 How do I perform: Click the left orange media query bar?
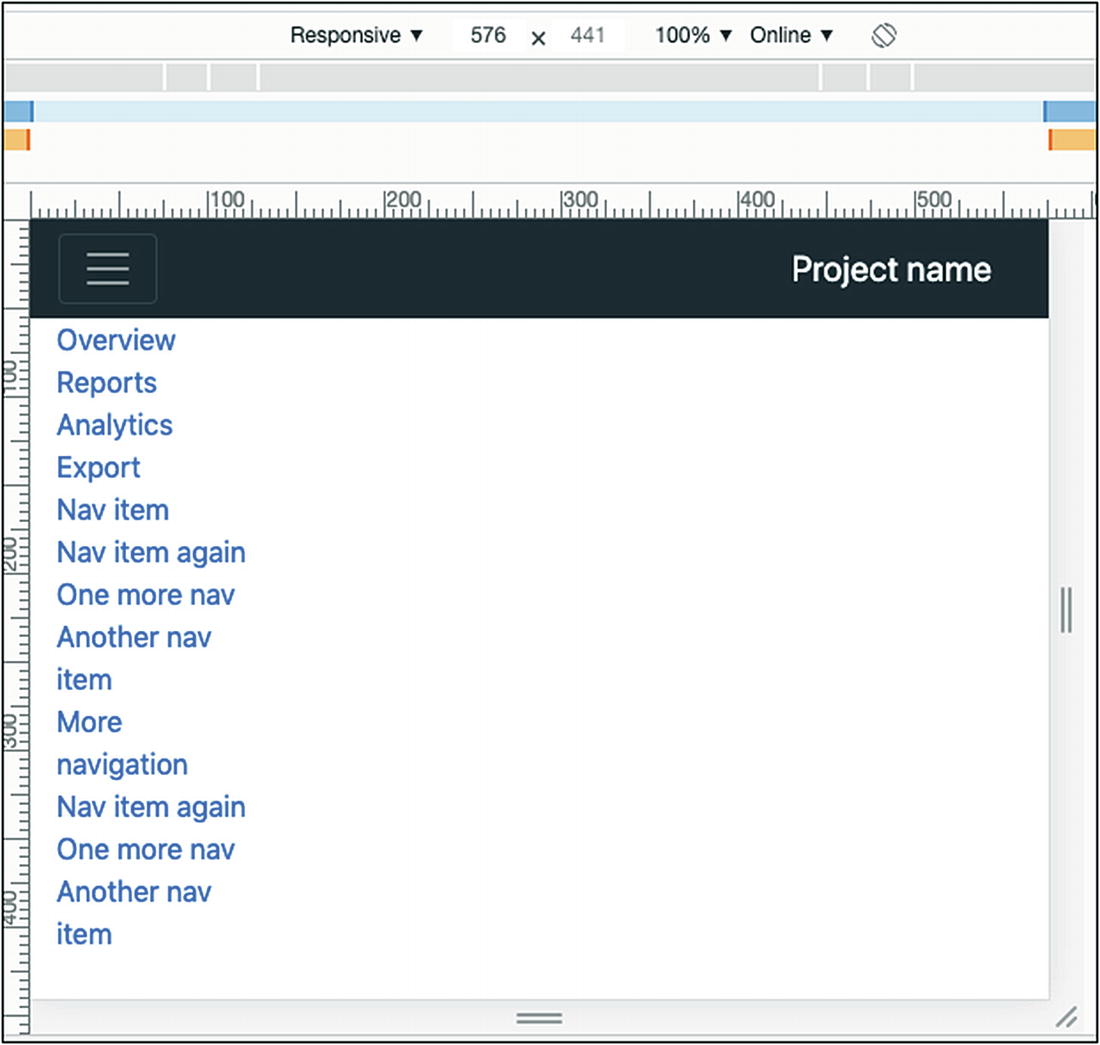tap(17, 140)
